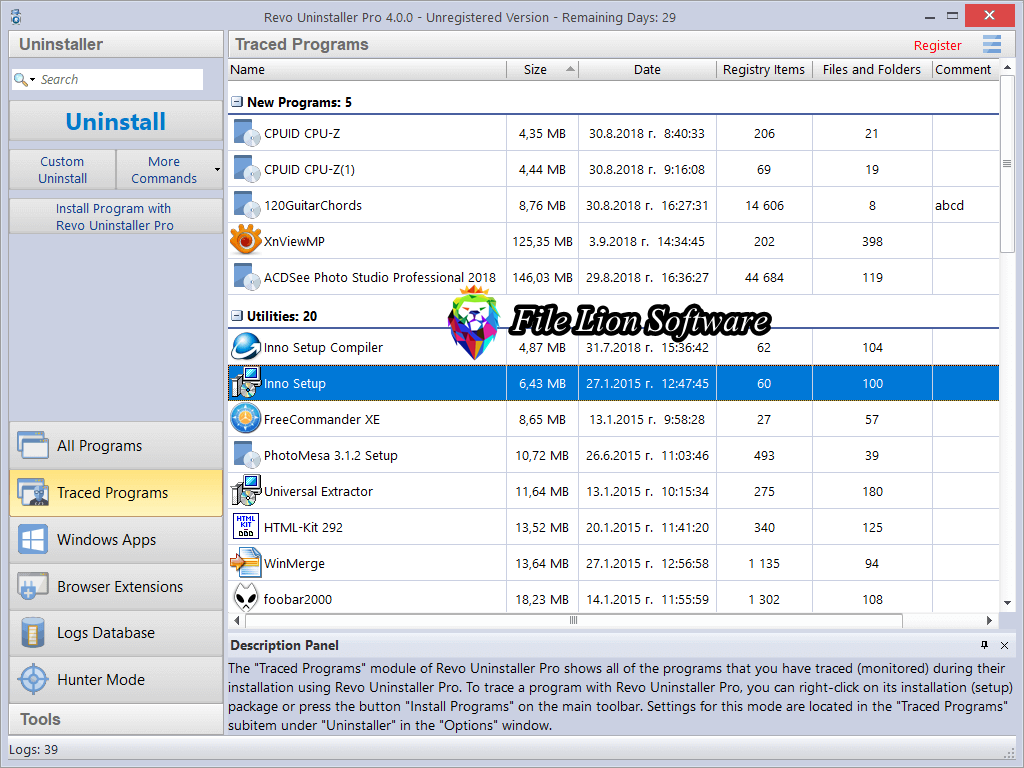The image size is (1024, 768).
Task: Click the foobar2000 alien icon
Action: [246, 598]
